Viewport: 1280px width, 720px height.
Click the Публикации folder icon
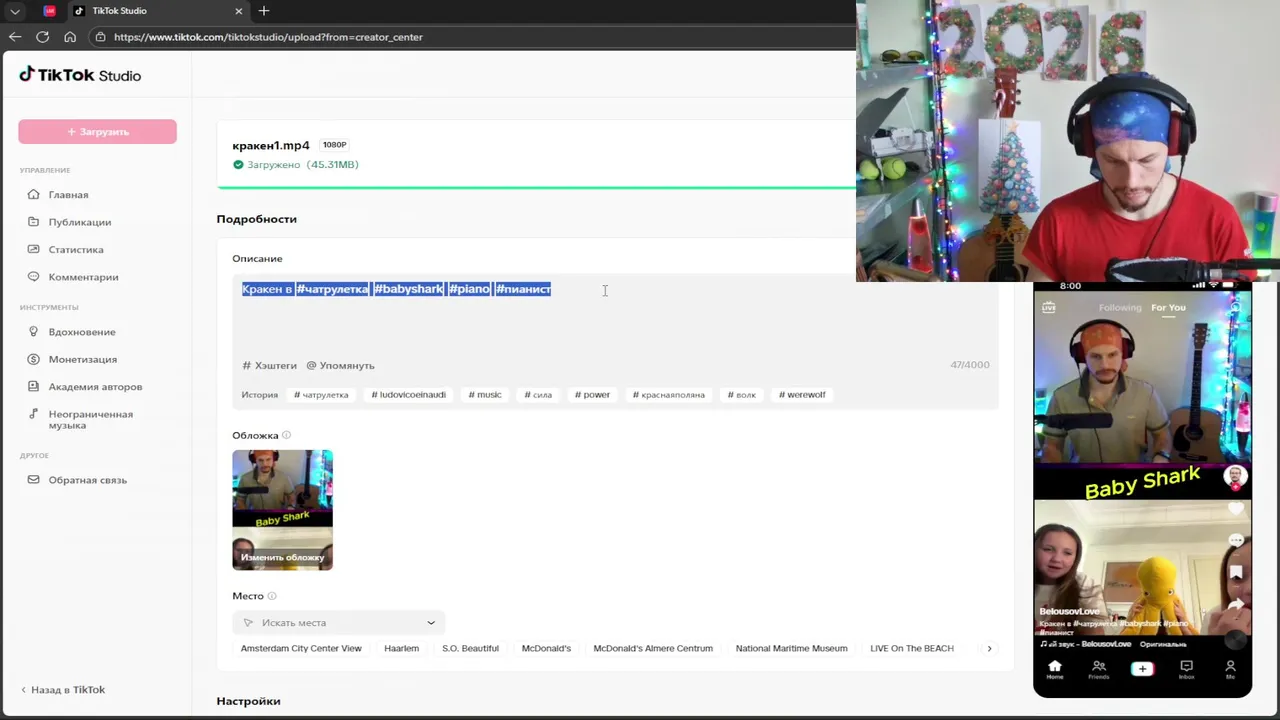34,222
